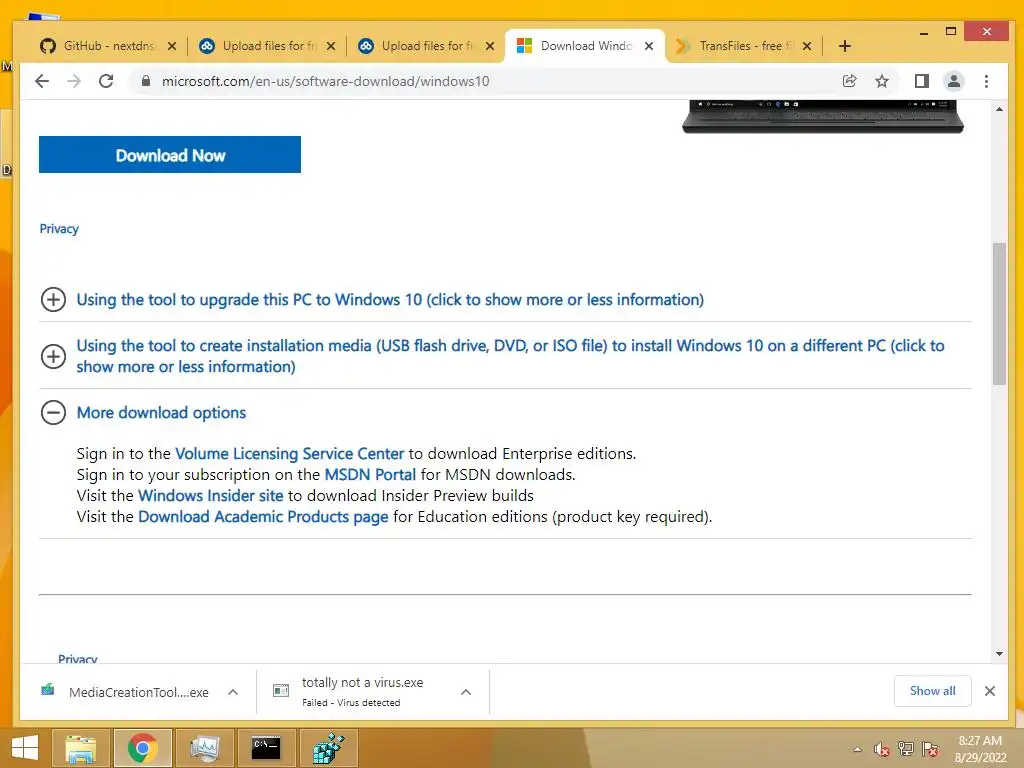The width and height of the screenshot is (1024, 768).
Task: Click the scroll up arrow of the page
Action: coord(999,109)
